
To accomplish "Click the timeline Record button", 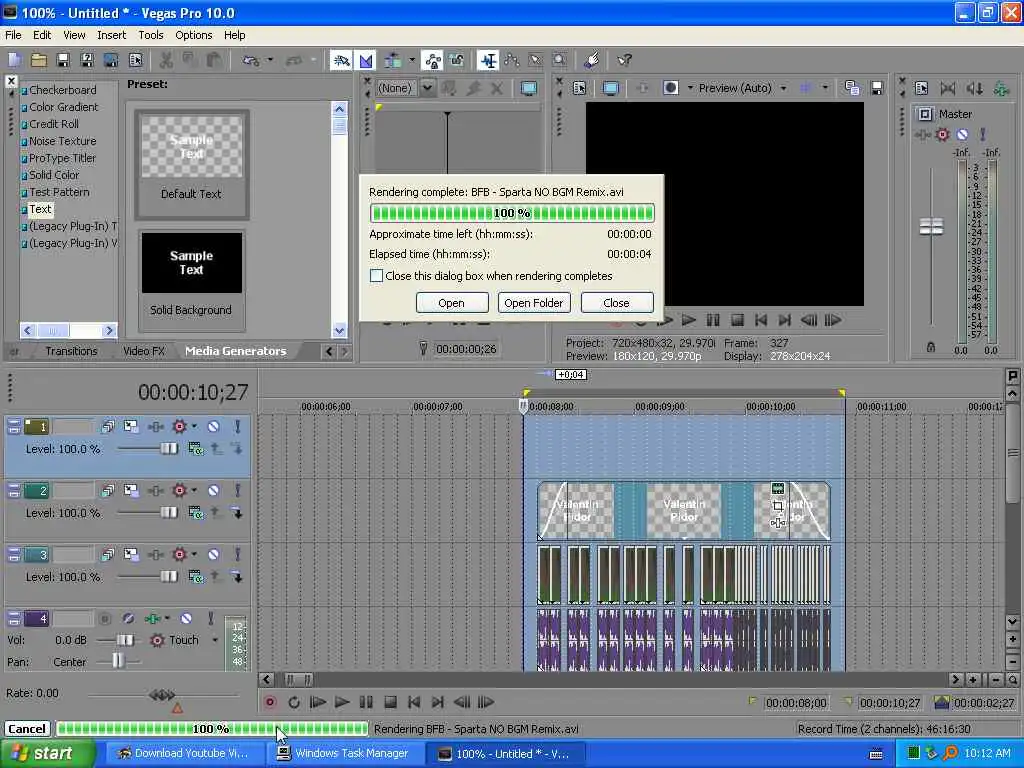I will click(x=270, y=703).
